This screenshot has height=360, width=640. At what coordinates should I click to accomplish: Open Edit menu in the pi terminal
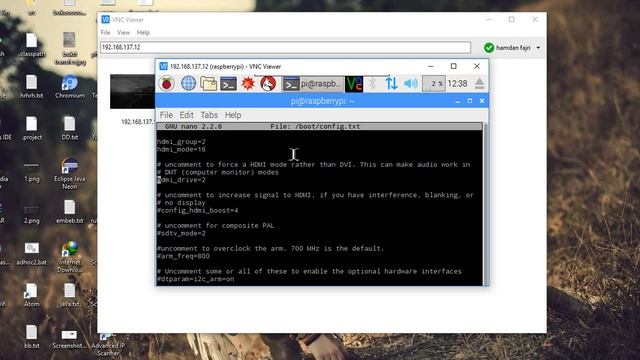tap(187, 115)
